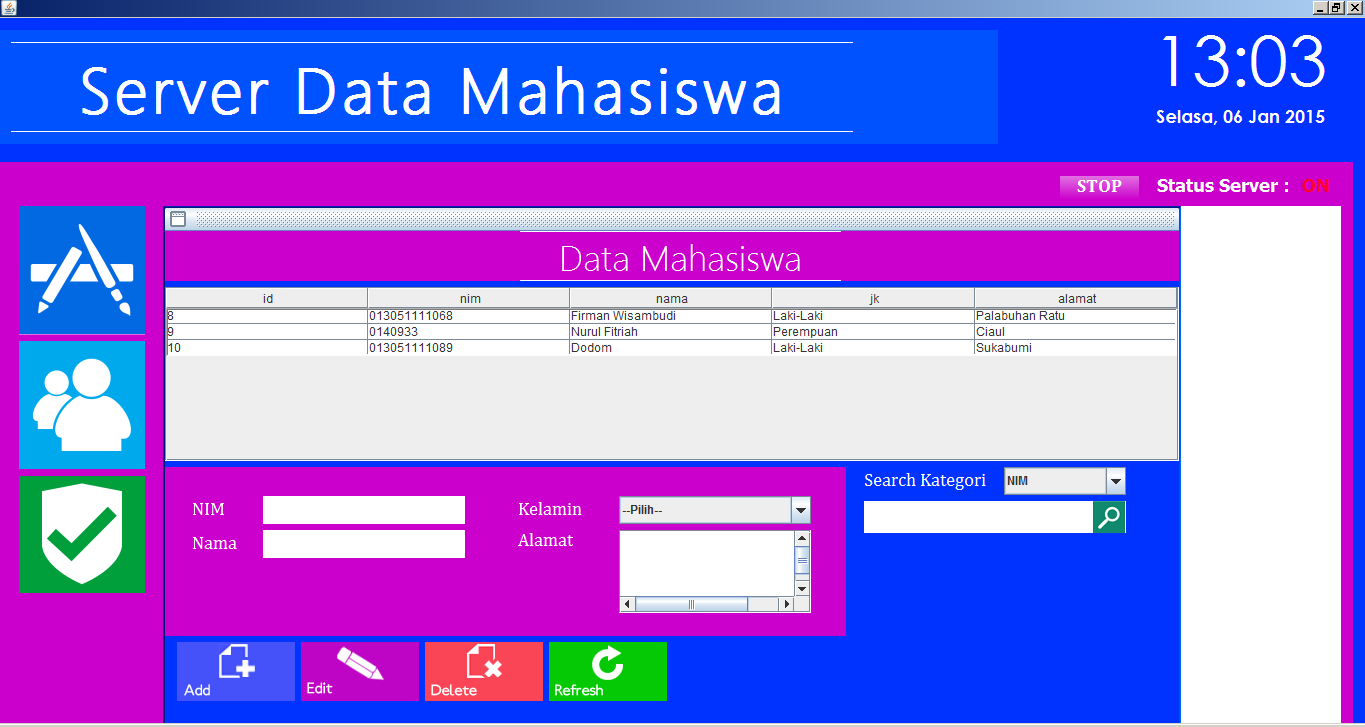The width and height of the screenshot is (1365, 727).
Task: Stop the server with STOP button
Action: [1099, 186]
